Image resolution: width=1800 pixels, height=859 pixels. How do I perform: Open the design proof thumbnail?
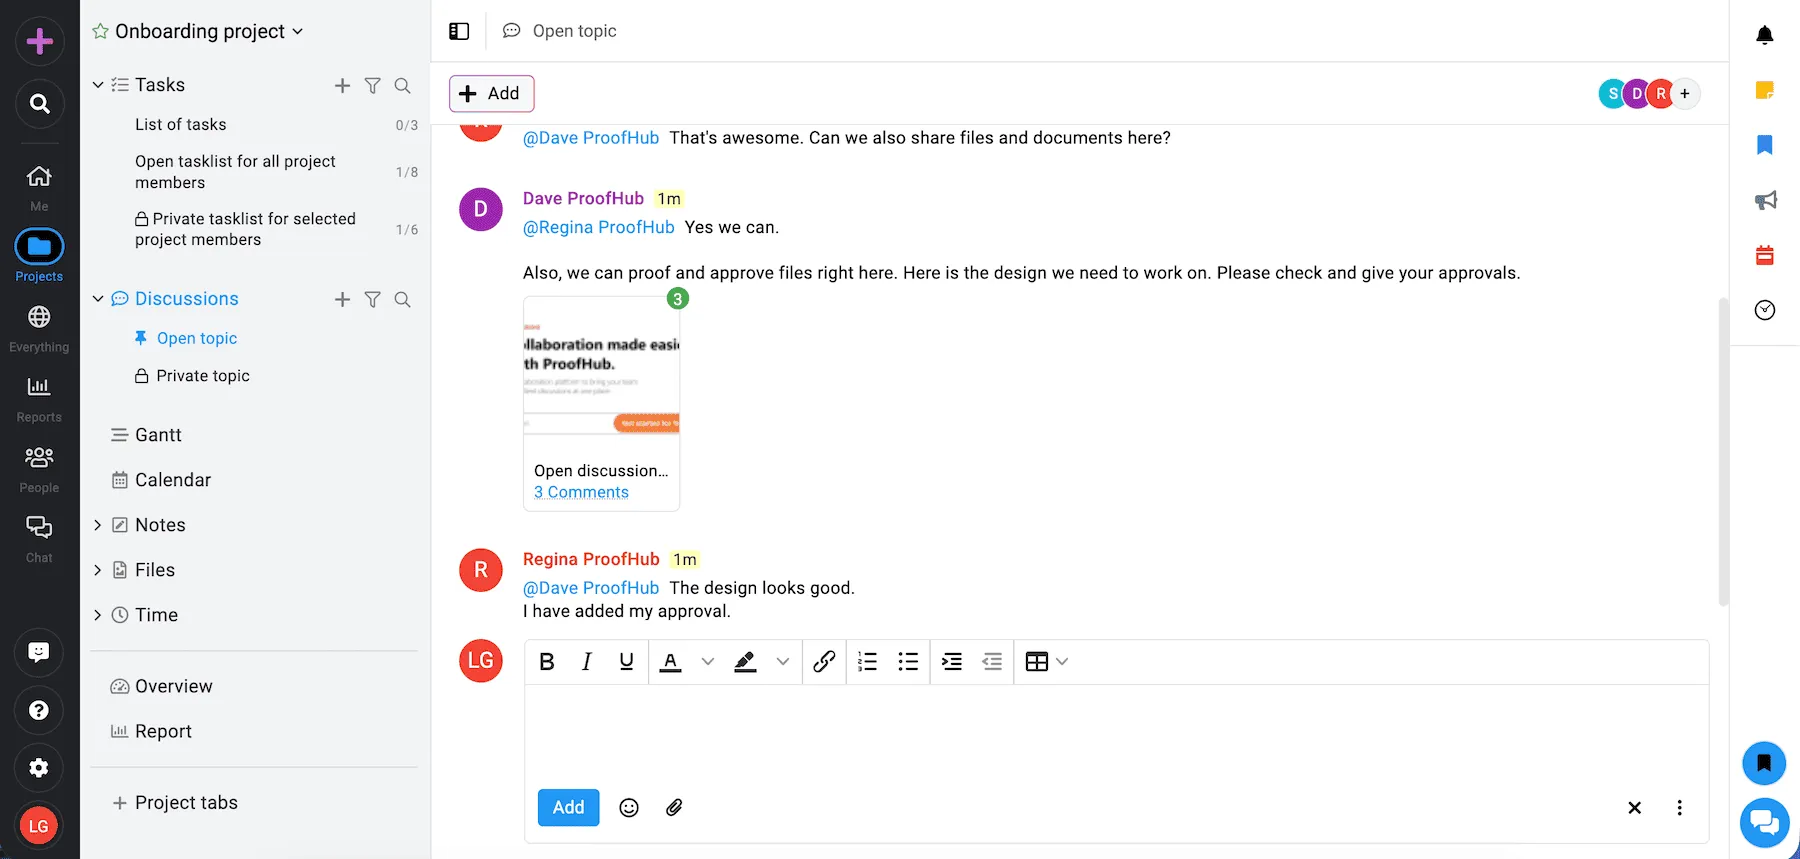(601, 376)
